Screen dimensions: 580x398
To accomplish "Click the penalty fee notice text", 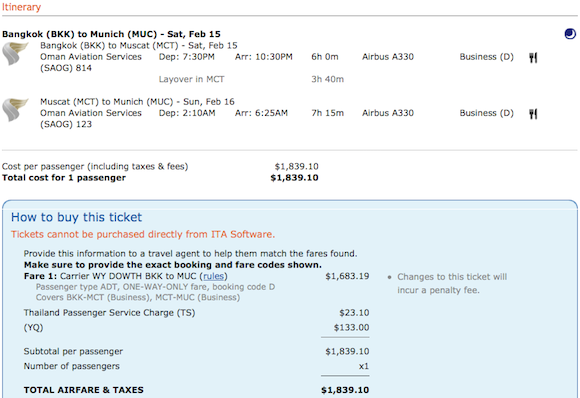I will point(452,283).
